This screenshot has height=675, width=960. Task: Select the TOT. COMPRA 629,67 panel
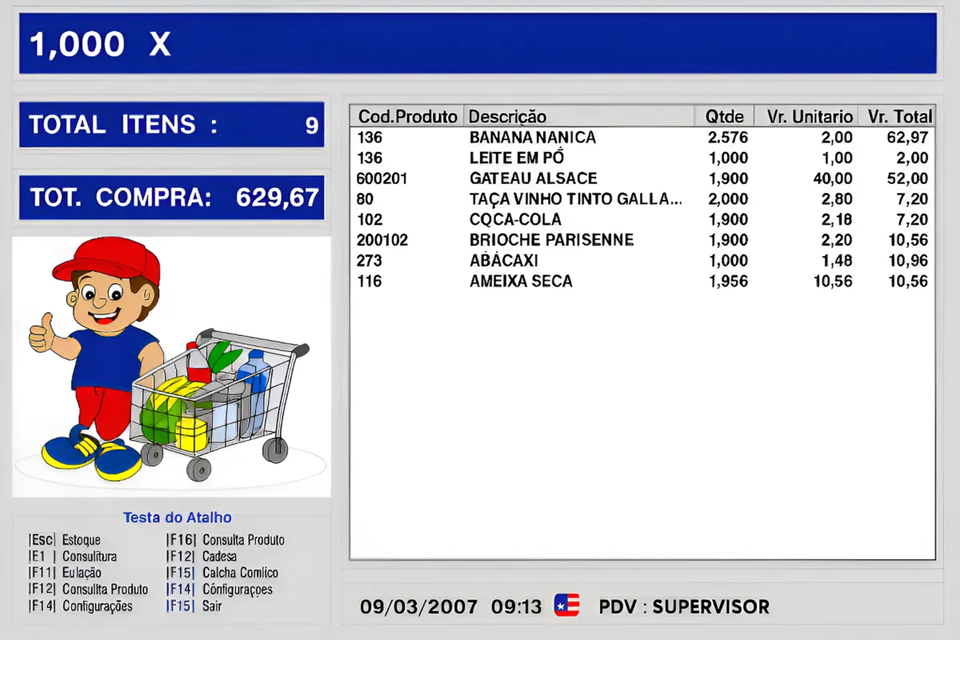coord(171,197)
